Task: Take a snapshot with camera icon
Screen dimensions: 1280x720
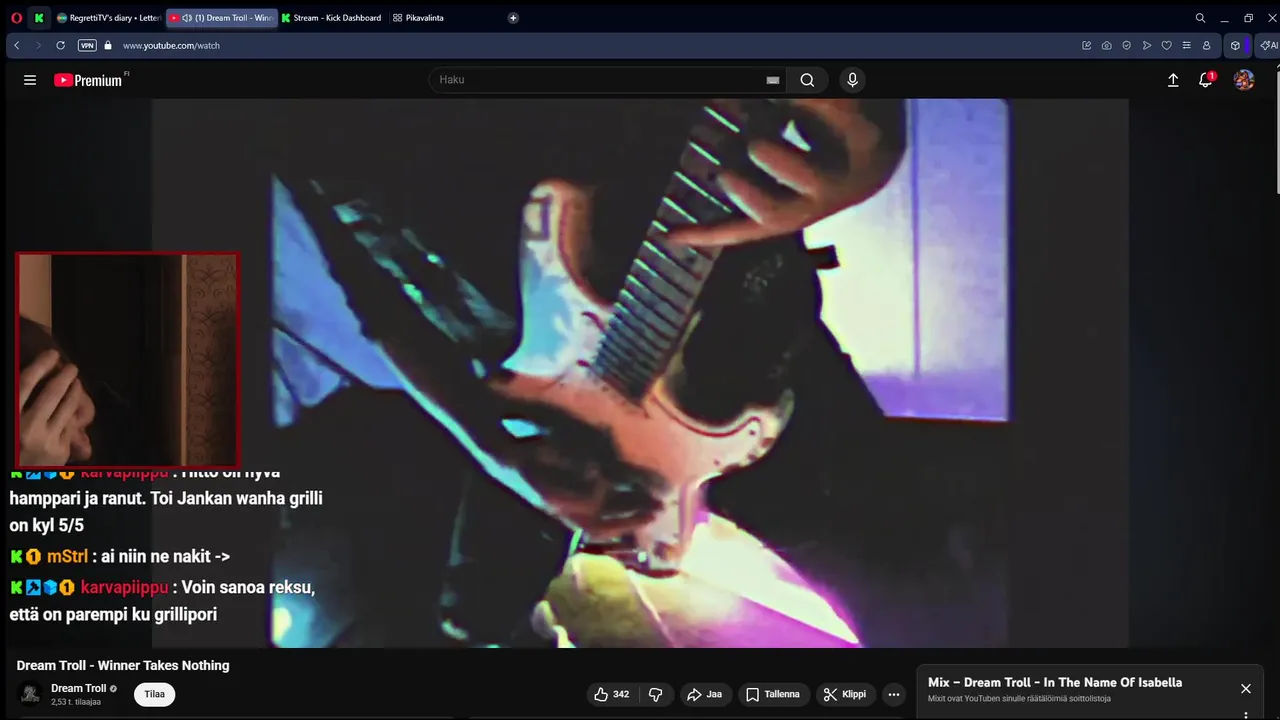Action: (1106, 45)
